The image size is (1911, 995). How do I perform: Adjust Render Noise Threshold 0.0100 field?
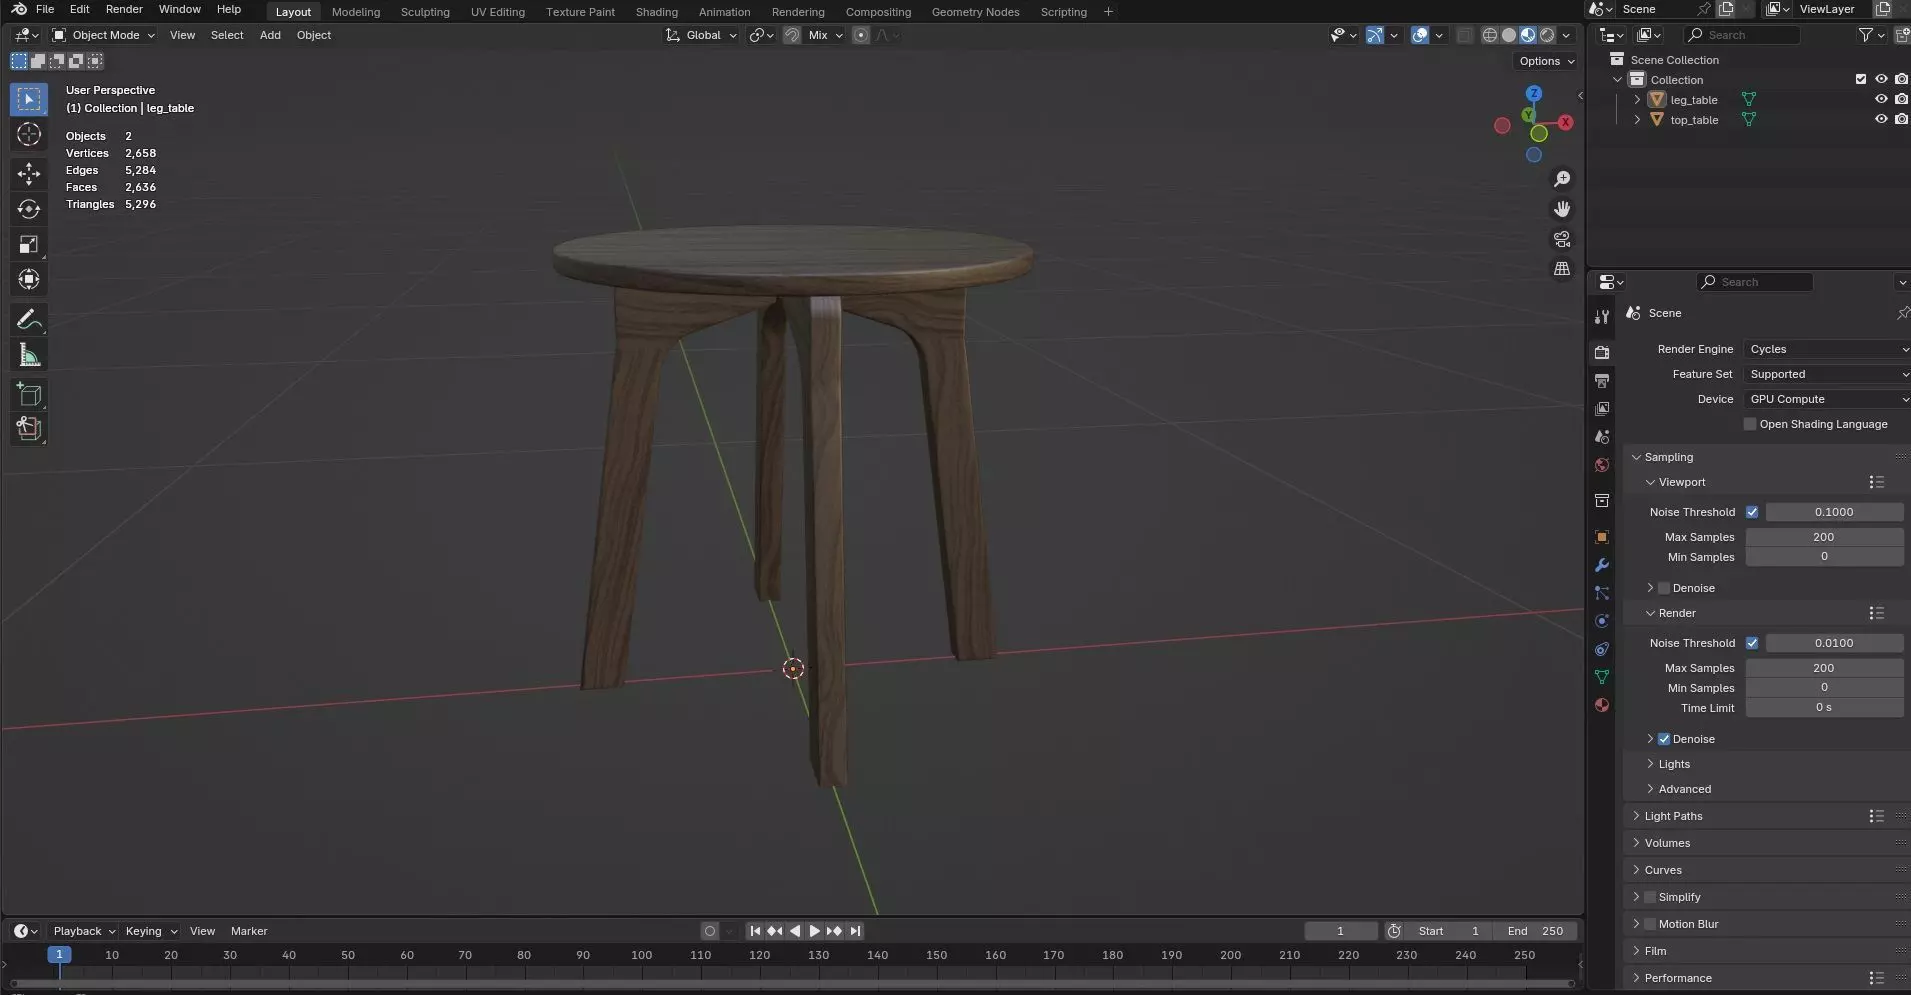tap(1834, 643)
